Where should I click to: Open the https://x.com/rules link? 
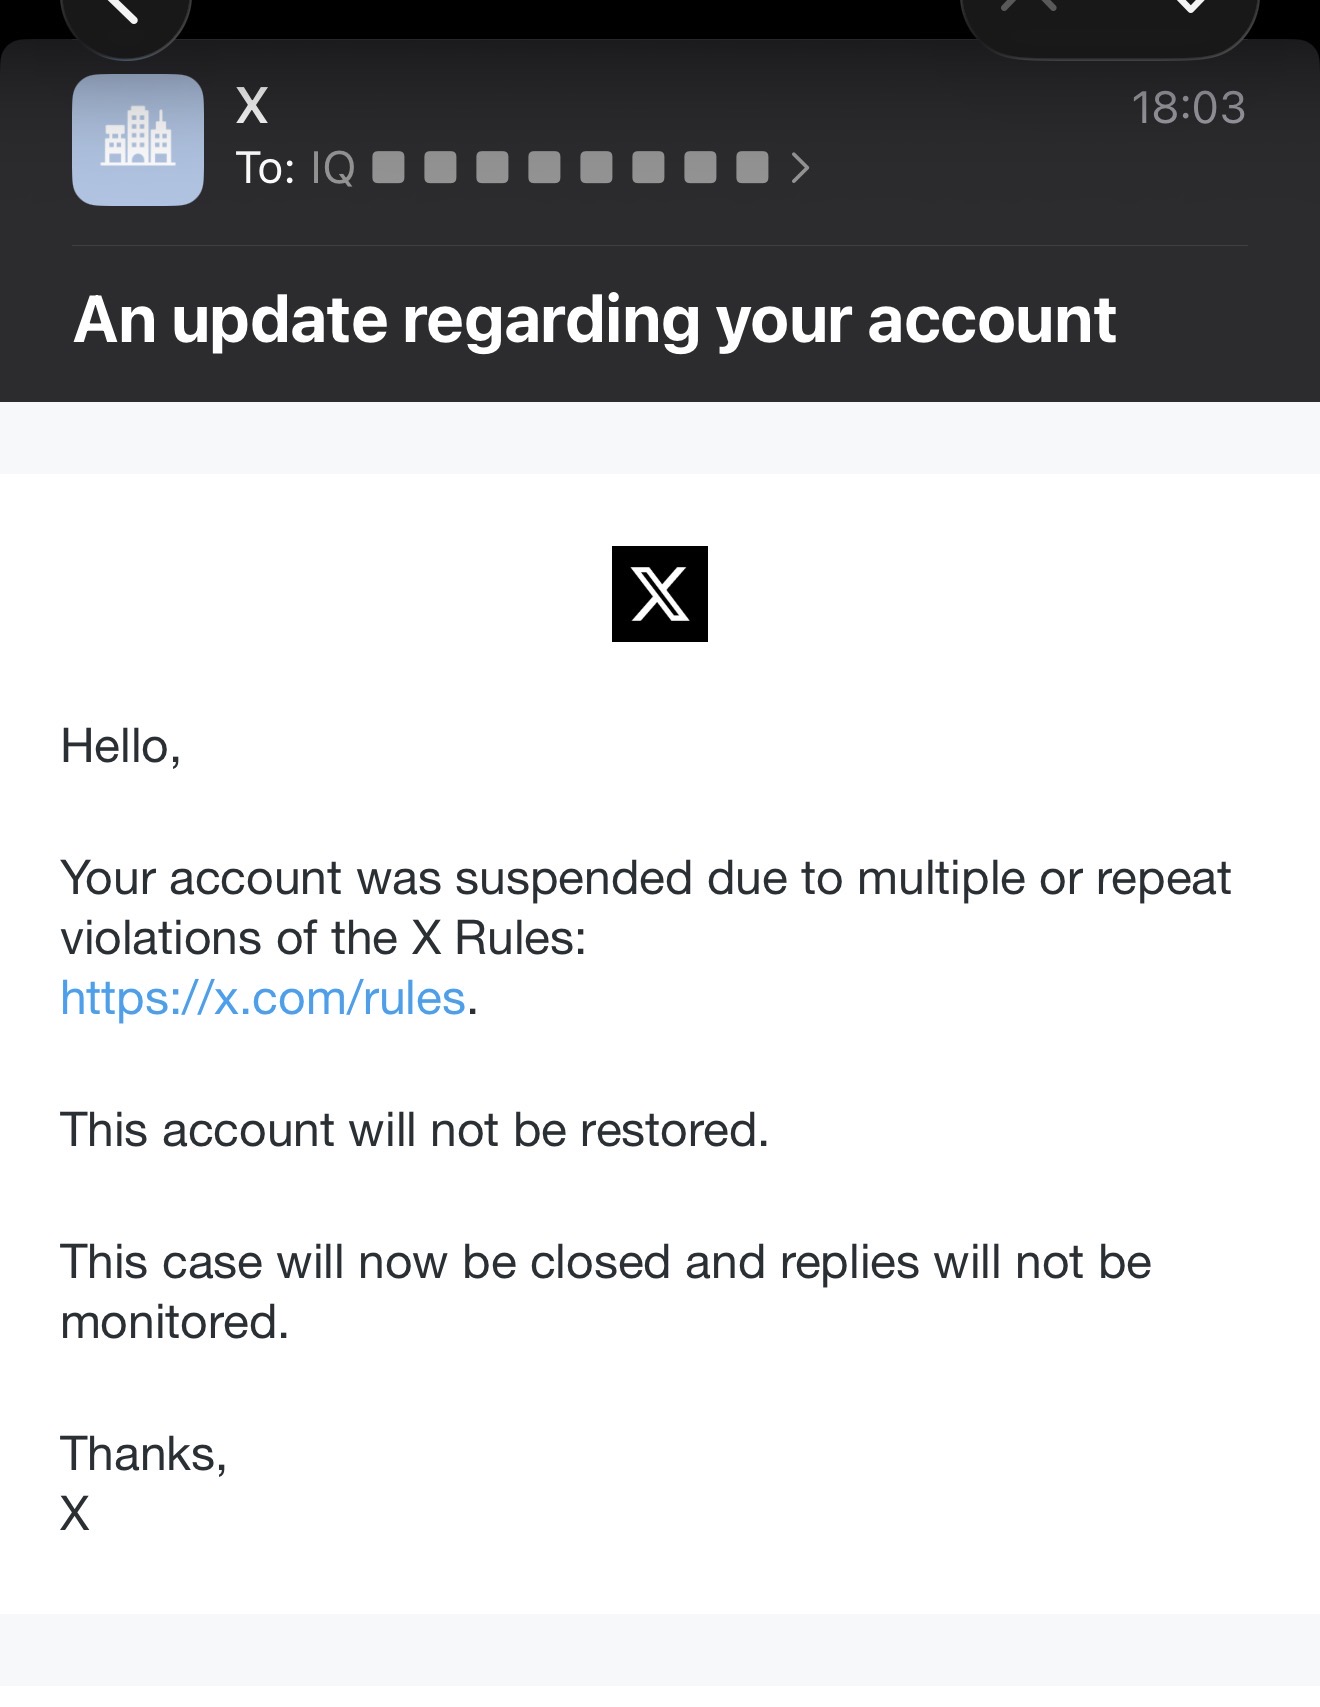coord(263,998)
